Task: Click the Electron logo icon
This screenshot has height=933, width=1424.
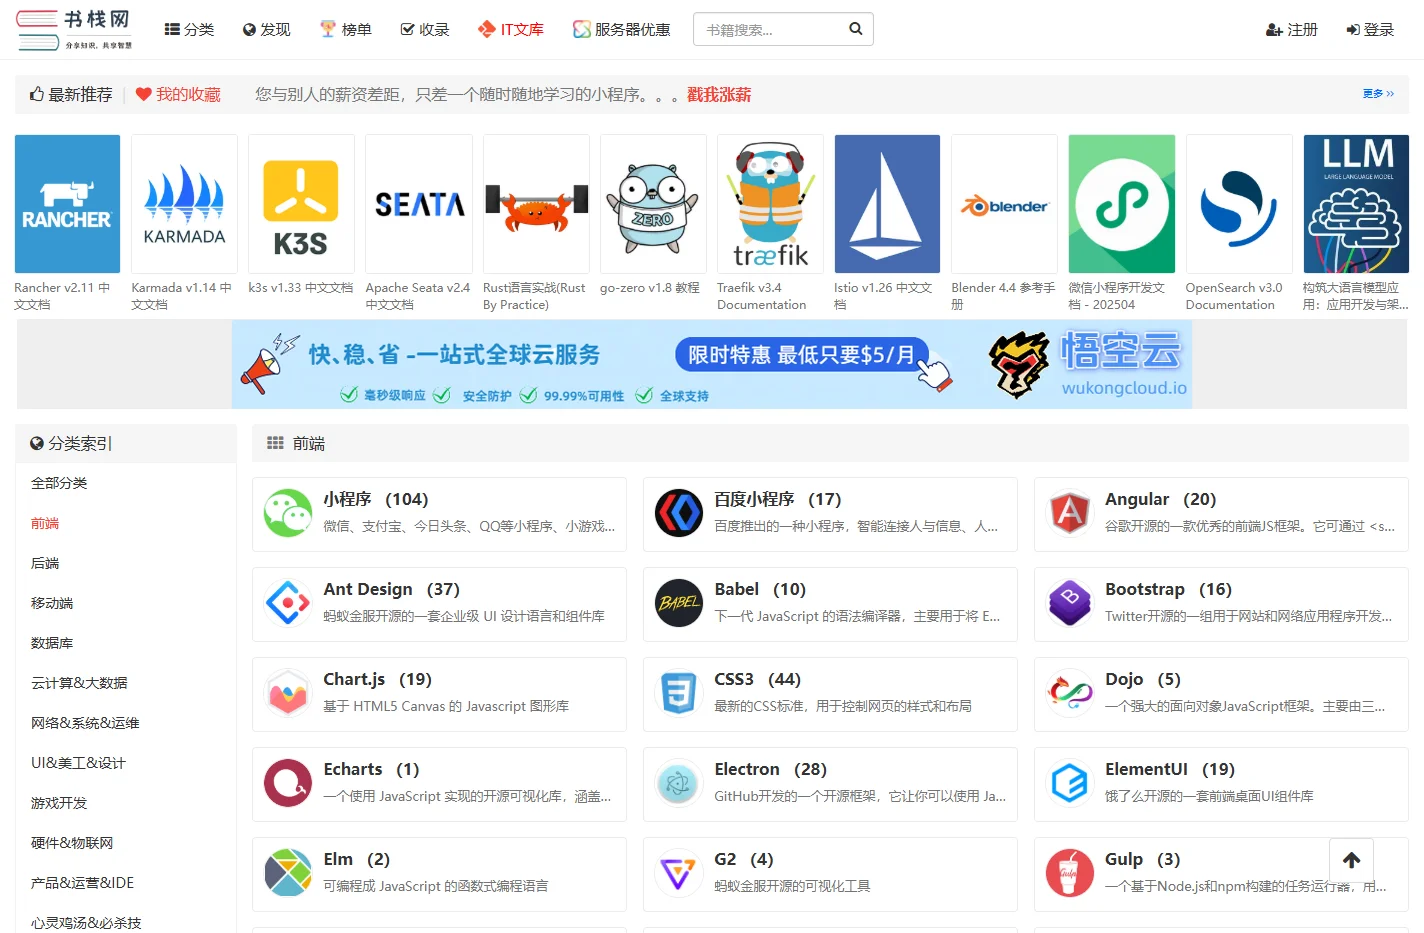Action: pyautogui.click(x=679, y=784)
